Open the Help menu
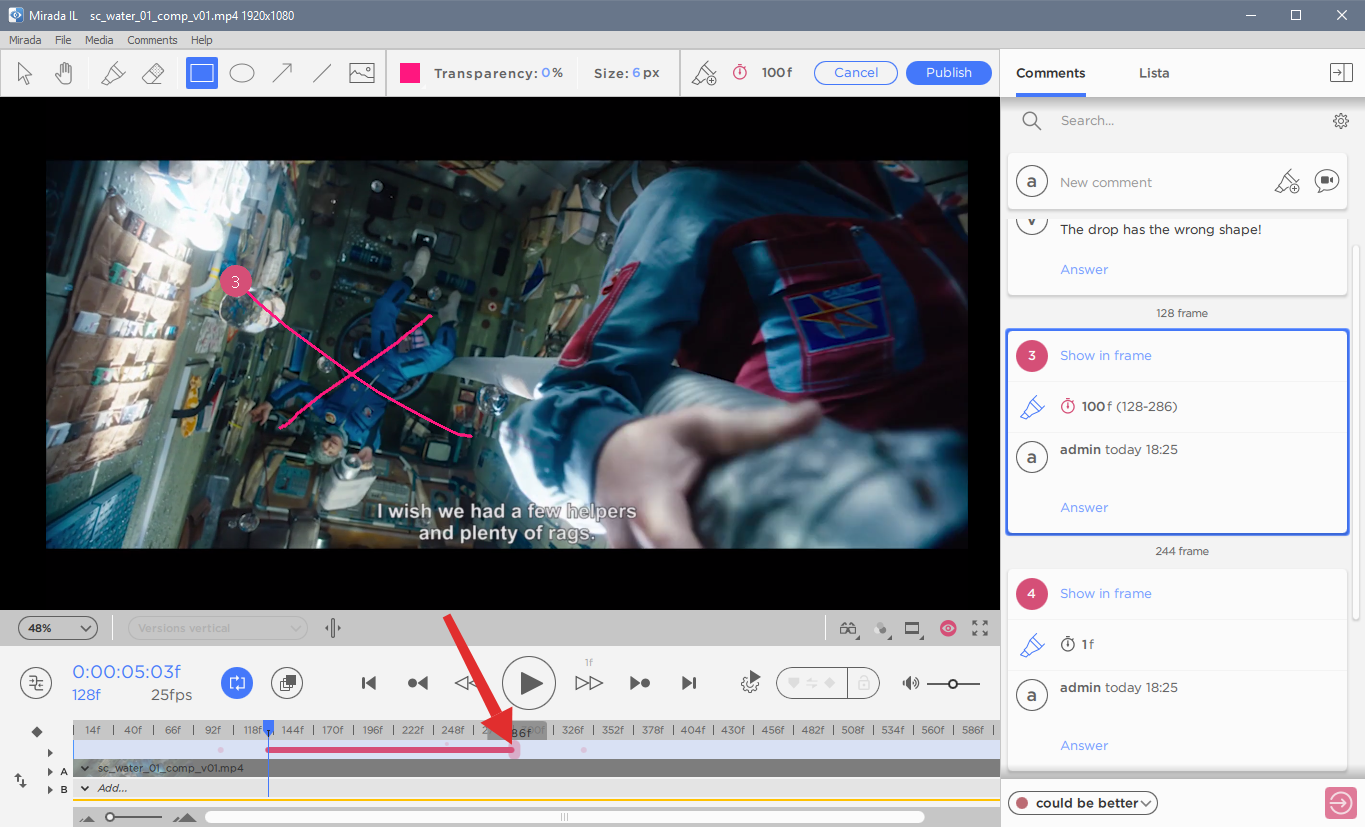1365x827 pixels. tap(202, 40)
